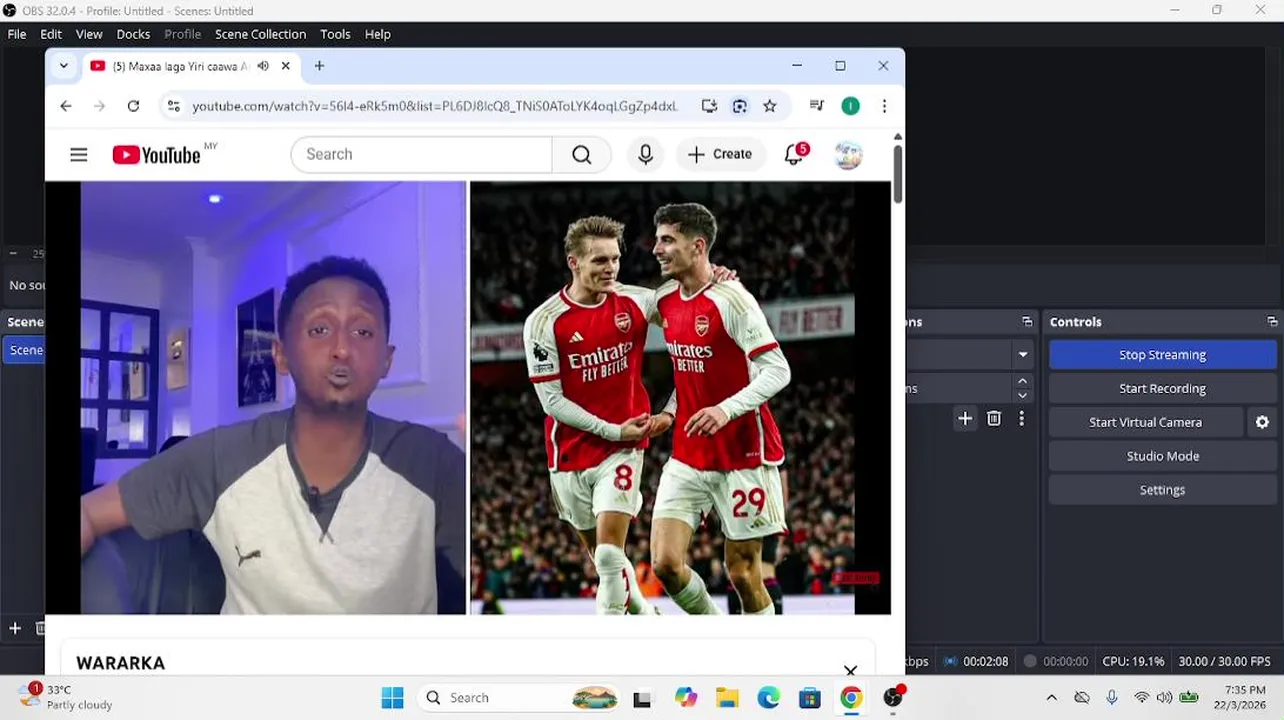Open the File menu in OBS
Viewport: 1284px width, 720px height.
[17, 34]
